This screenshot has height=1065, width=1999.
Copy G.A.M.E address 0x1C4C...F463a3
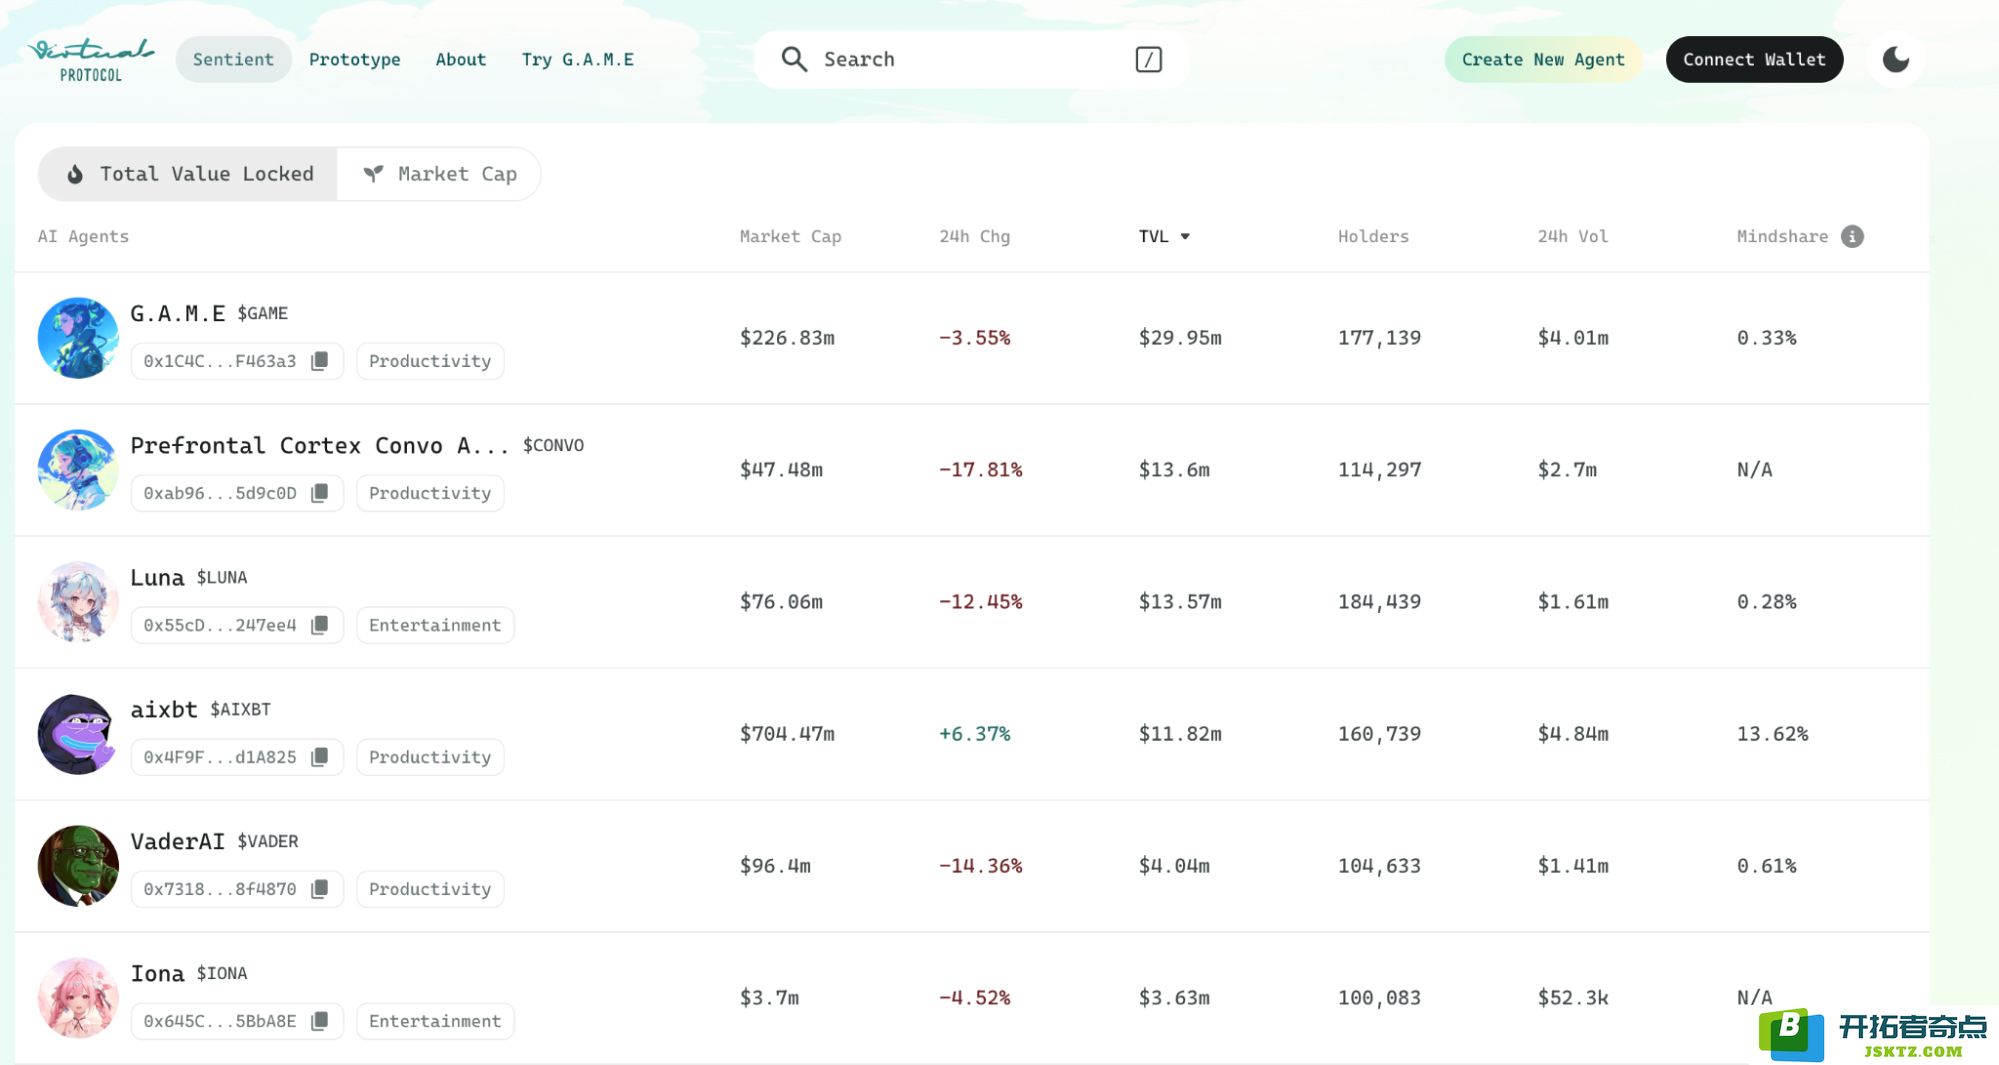tap(320, 361)
